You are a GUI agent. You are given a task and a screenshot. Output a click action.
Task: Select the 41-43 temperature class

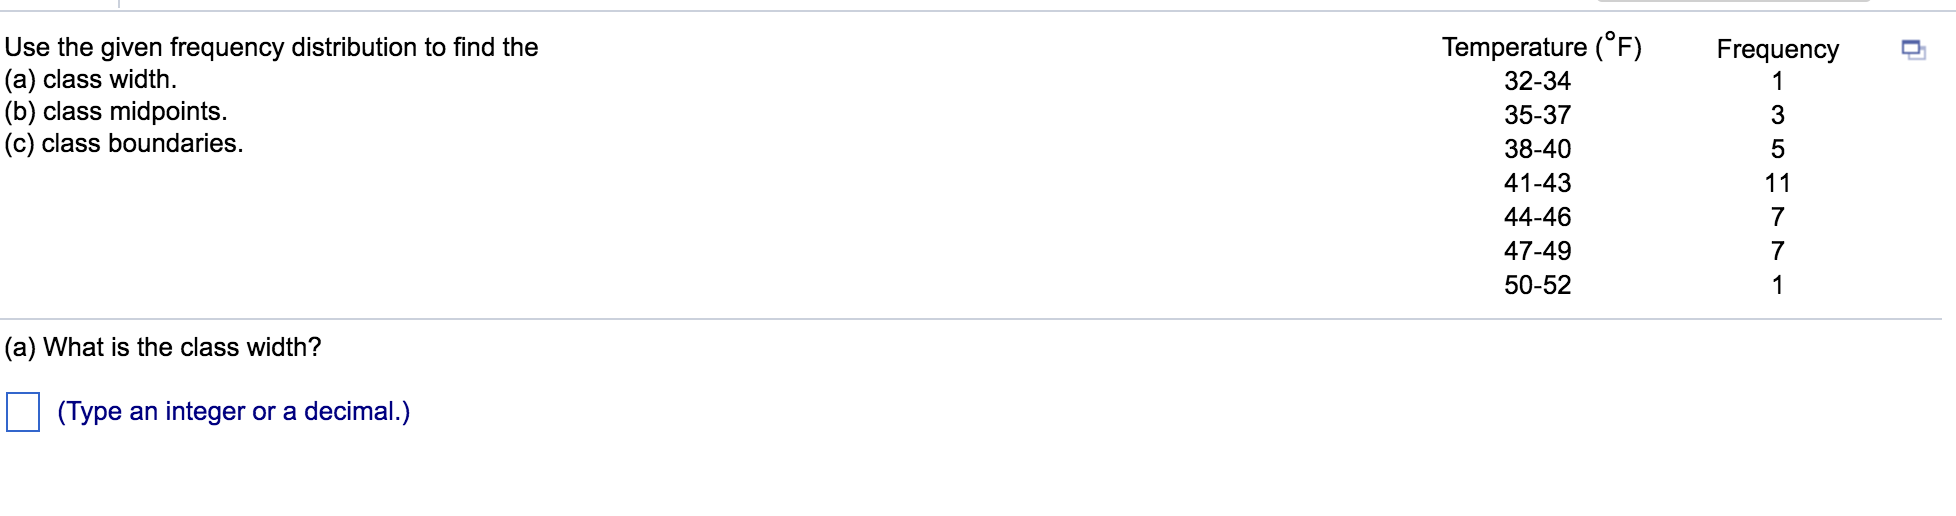1537,183
